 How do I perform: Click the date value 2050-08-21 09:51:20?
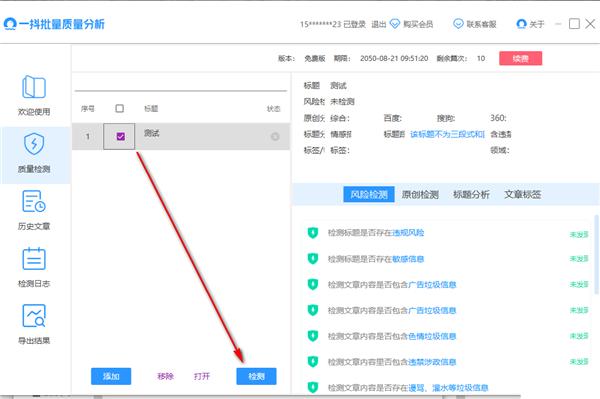[x=394, y=59]
